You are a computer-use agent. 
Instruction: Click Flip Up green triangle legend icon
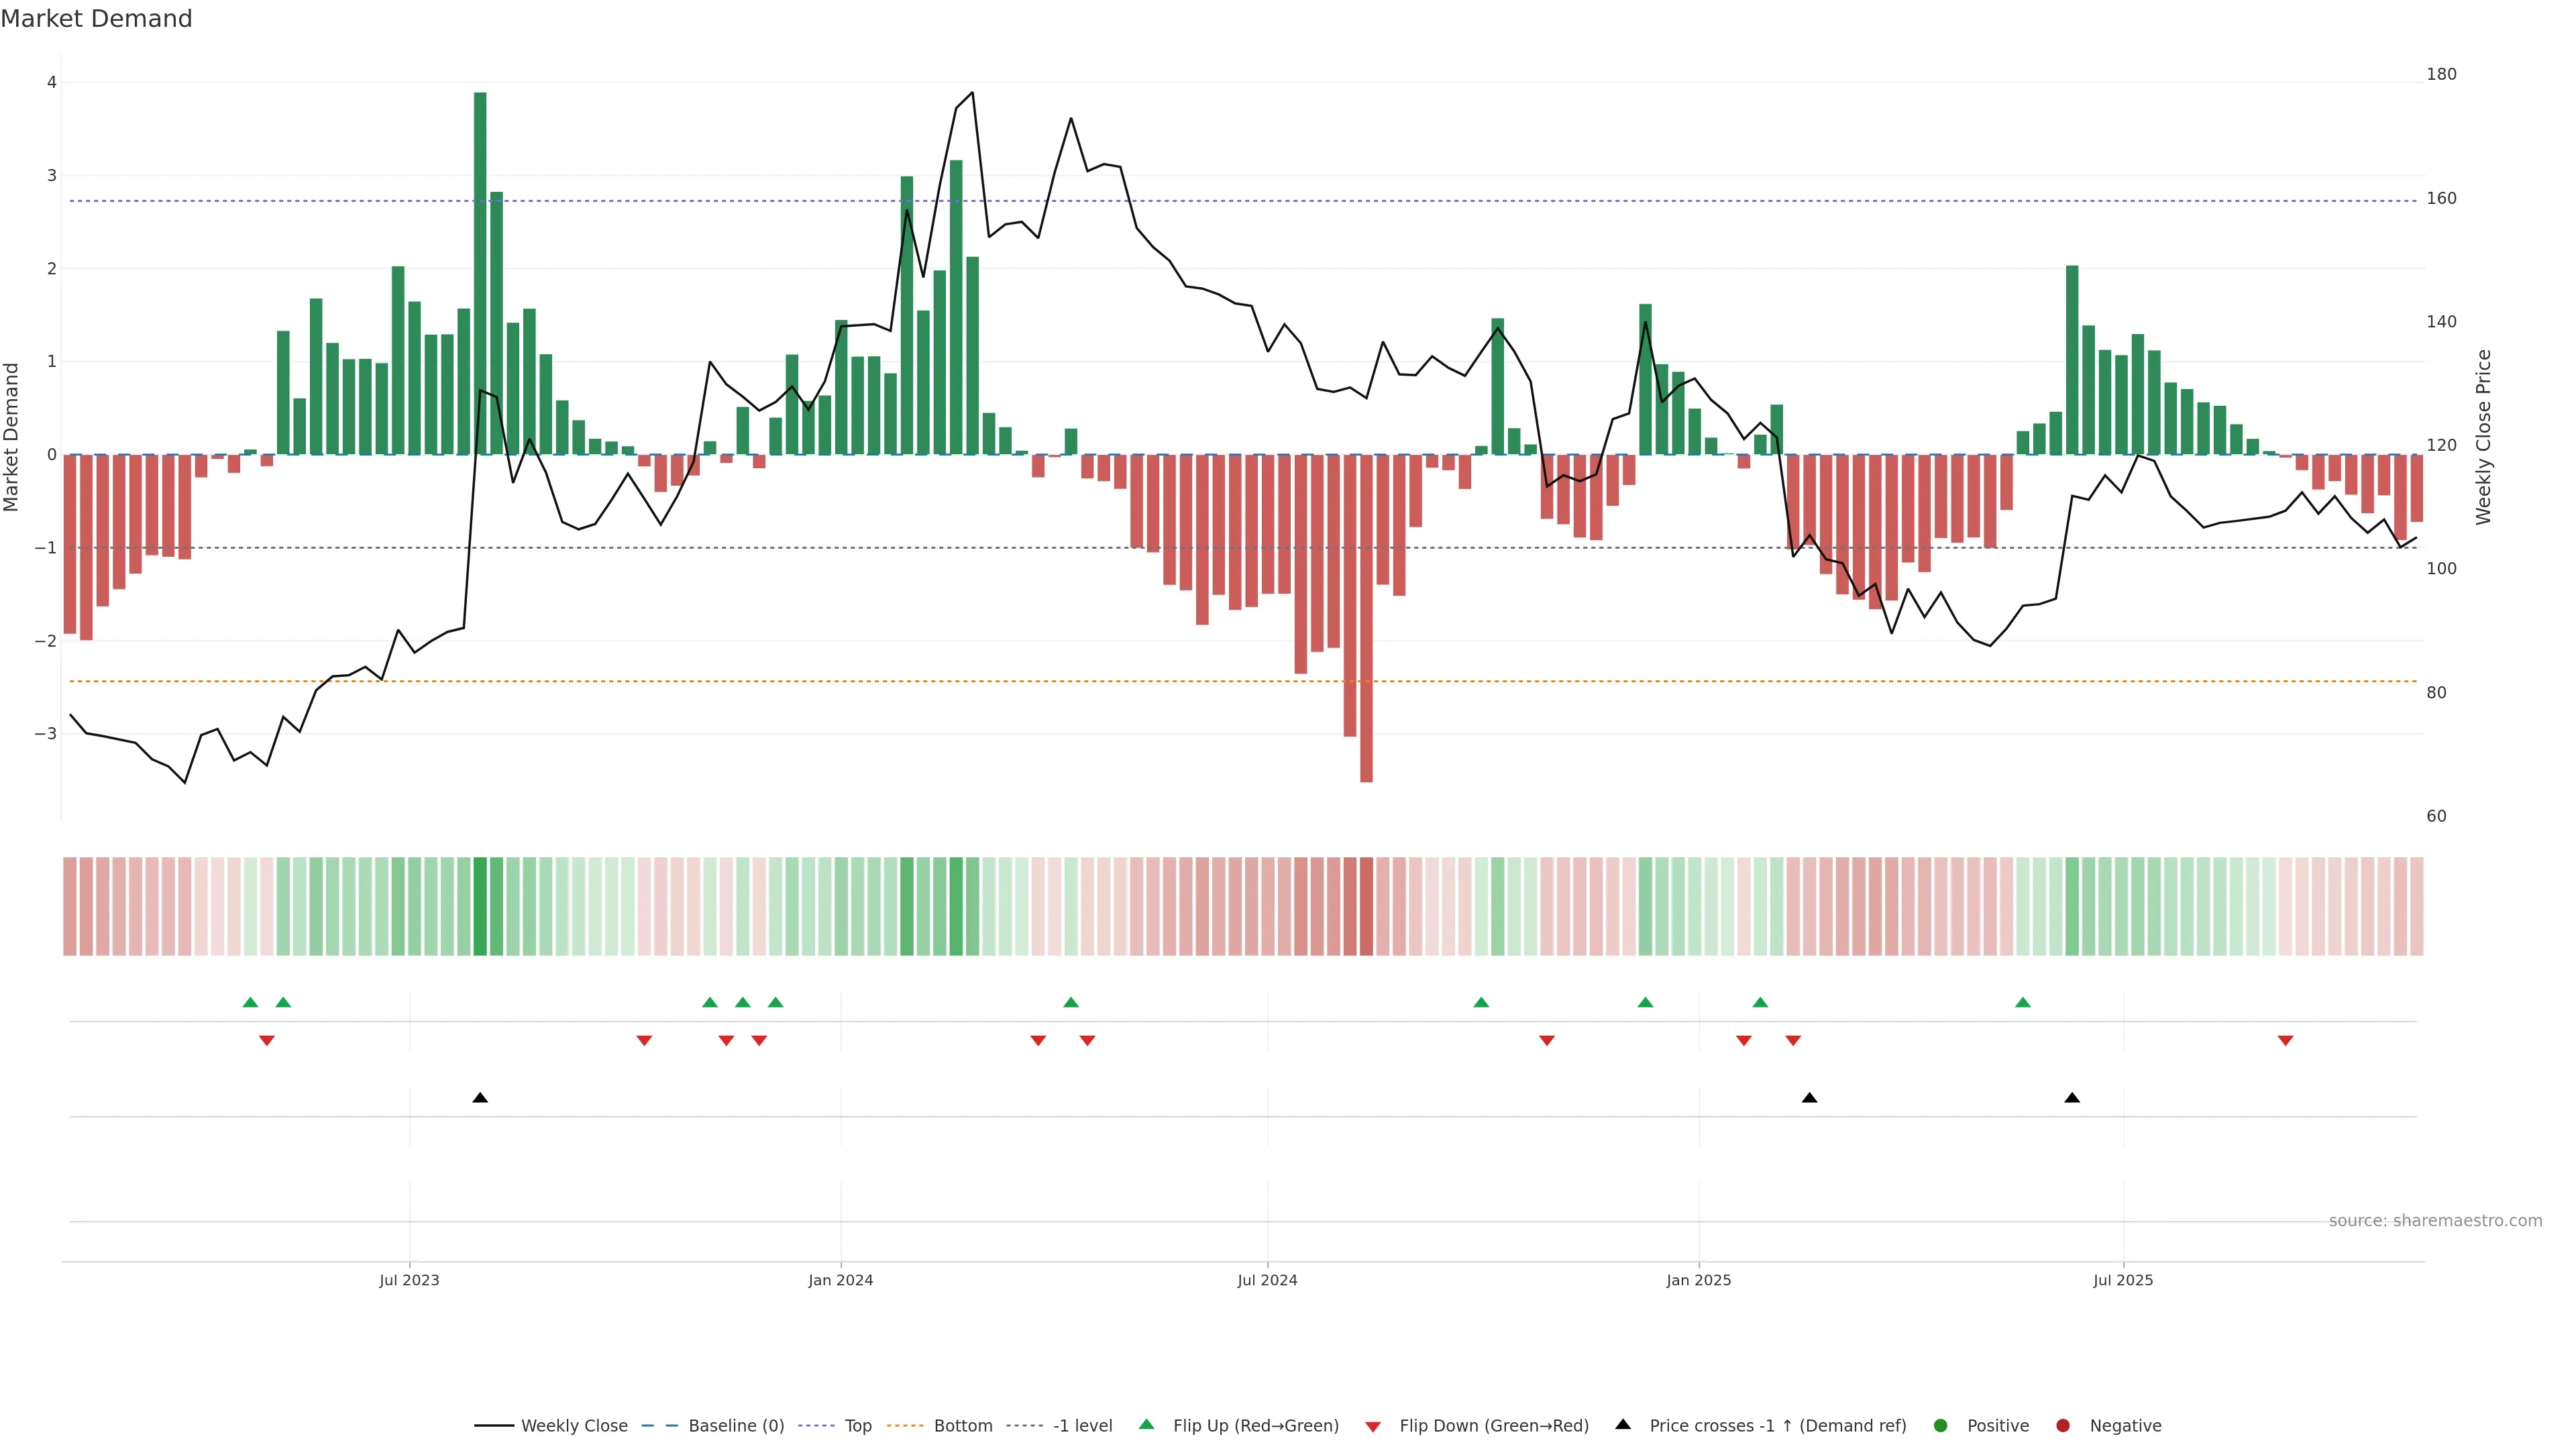click(1147, 1425)
